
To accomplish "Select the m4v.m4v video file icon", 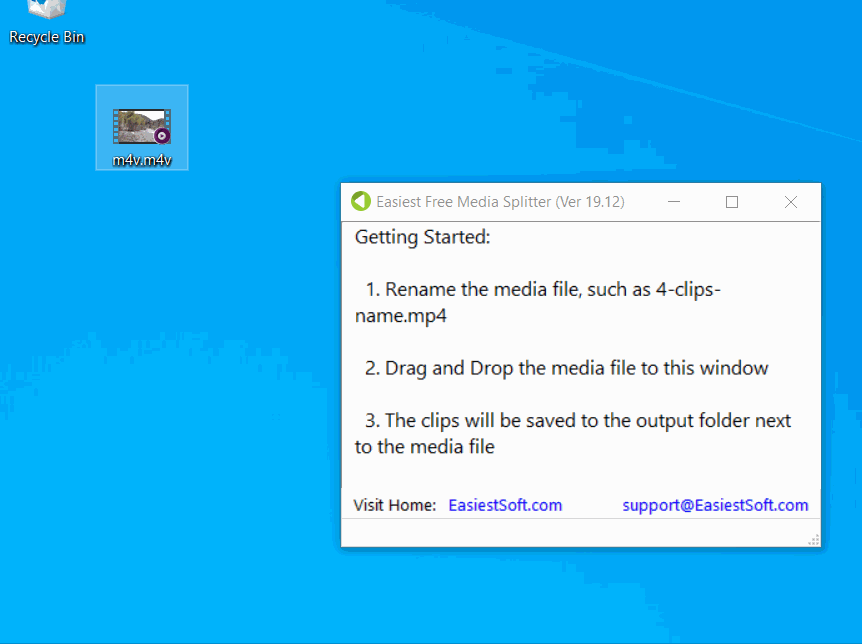I will click(x=142, y=126).
